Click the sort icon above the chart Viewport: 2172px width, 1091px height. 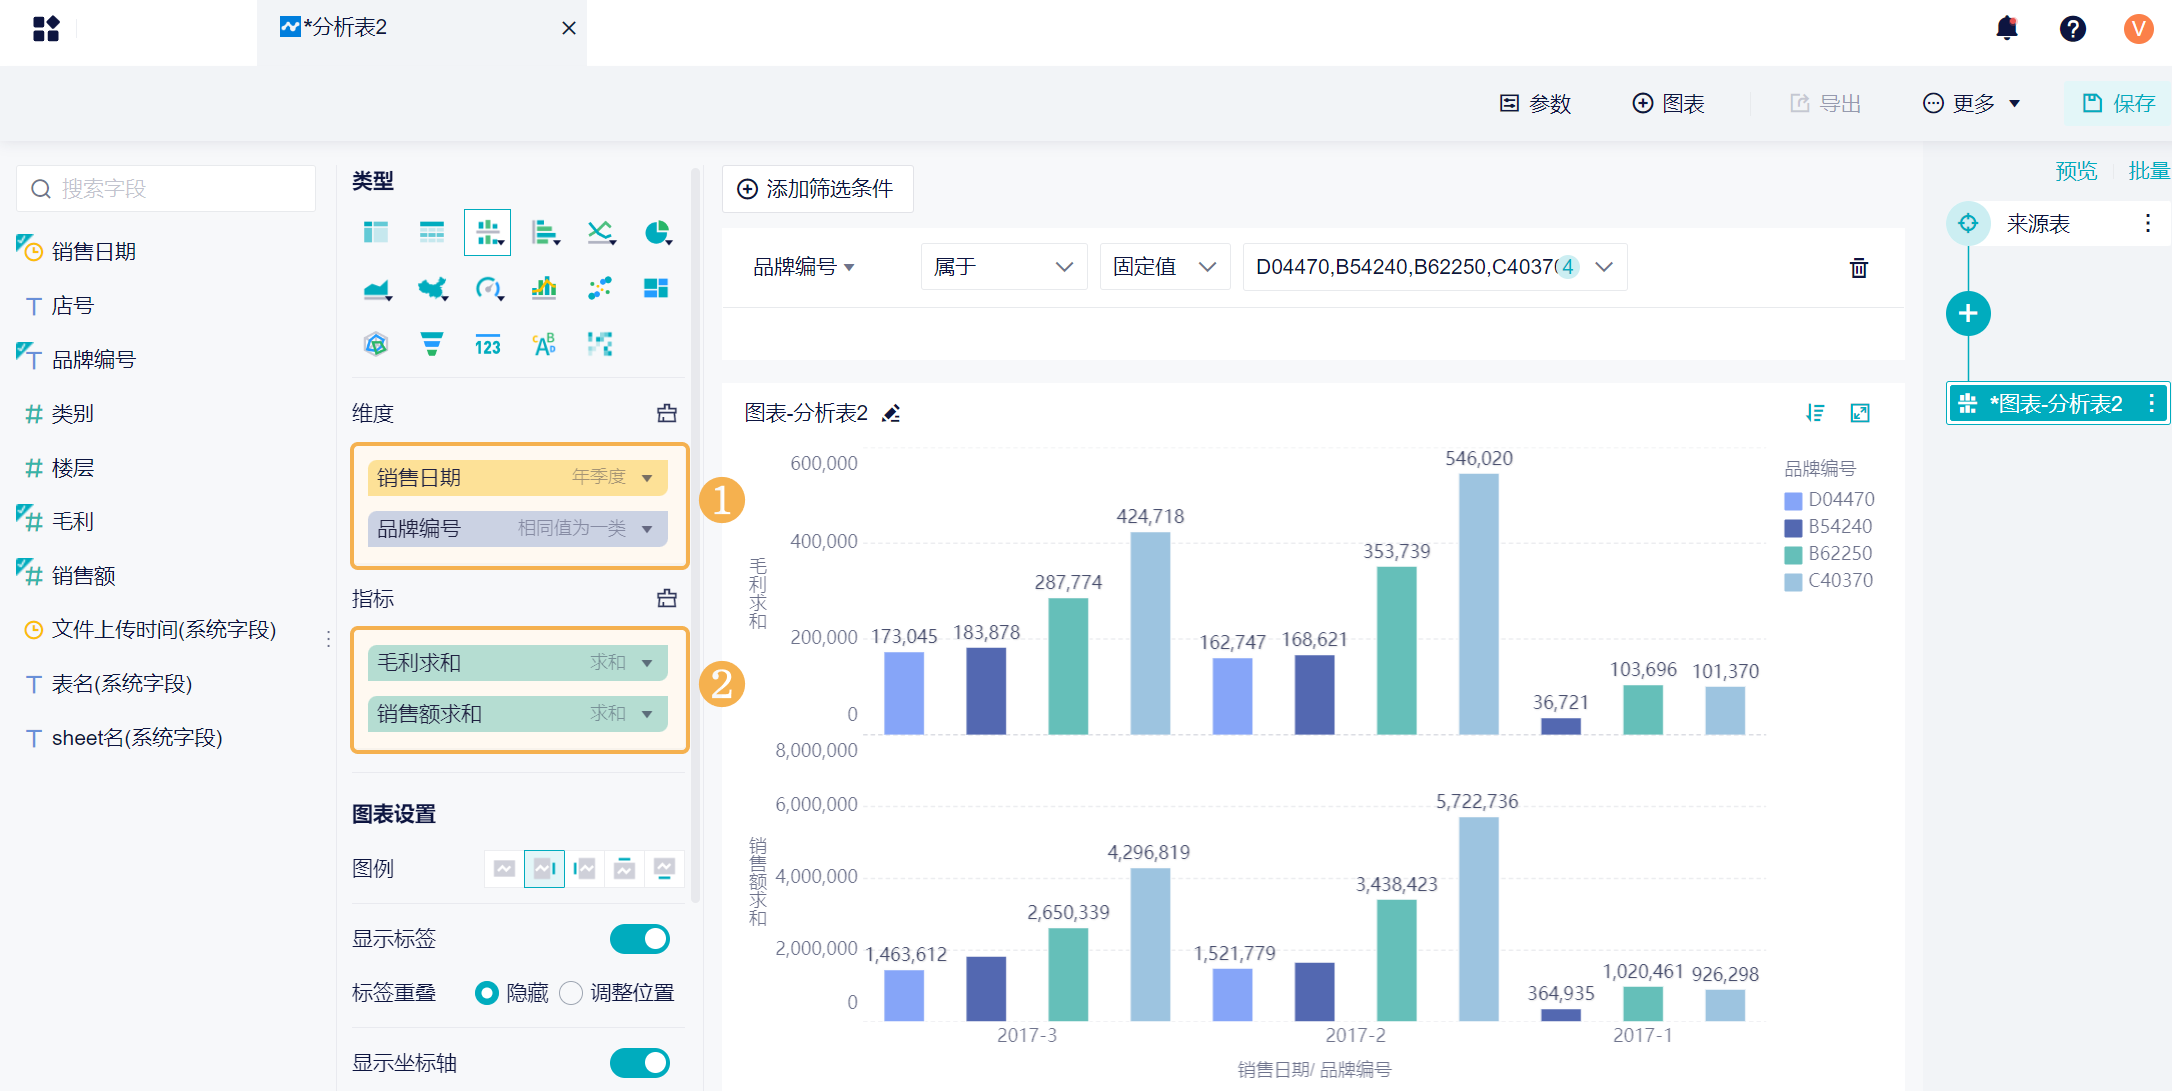1815,413
